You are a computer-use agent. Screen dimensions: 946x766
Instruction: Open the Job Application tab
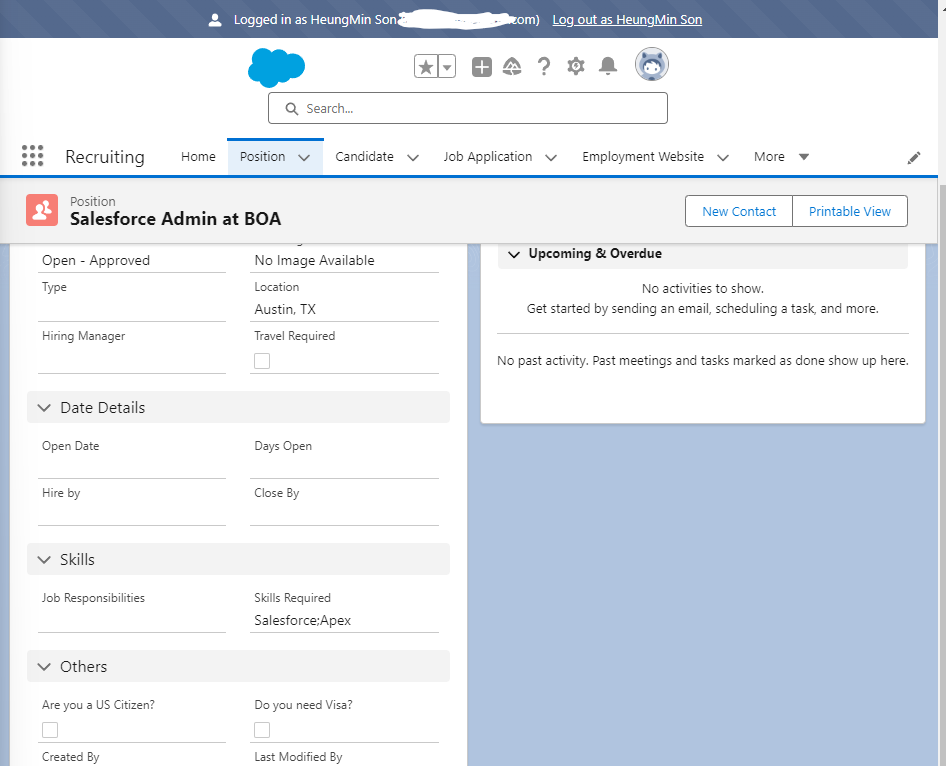[487, 156]
